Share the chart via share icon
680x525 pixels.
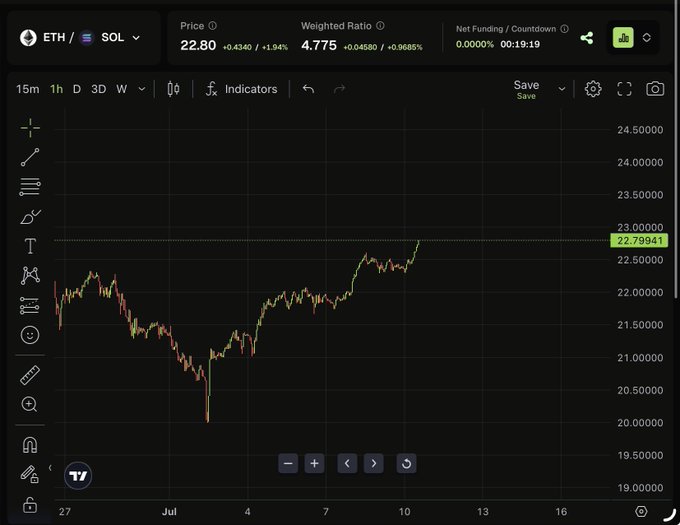click(x=587, y=38)
